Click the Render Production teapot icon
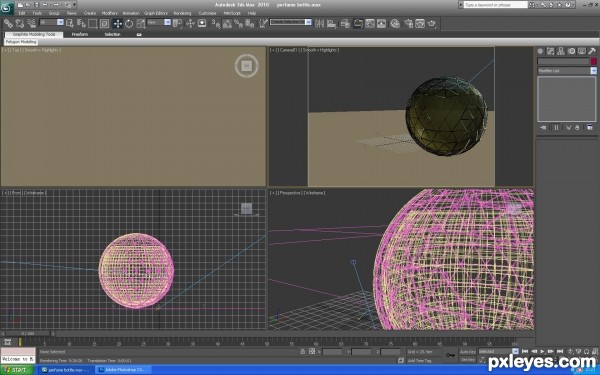This screenshot has height=375, width=600. (432, 24)
